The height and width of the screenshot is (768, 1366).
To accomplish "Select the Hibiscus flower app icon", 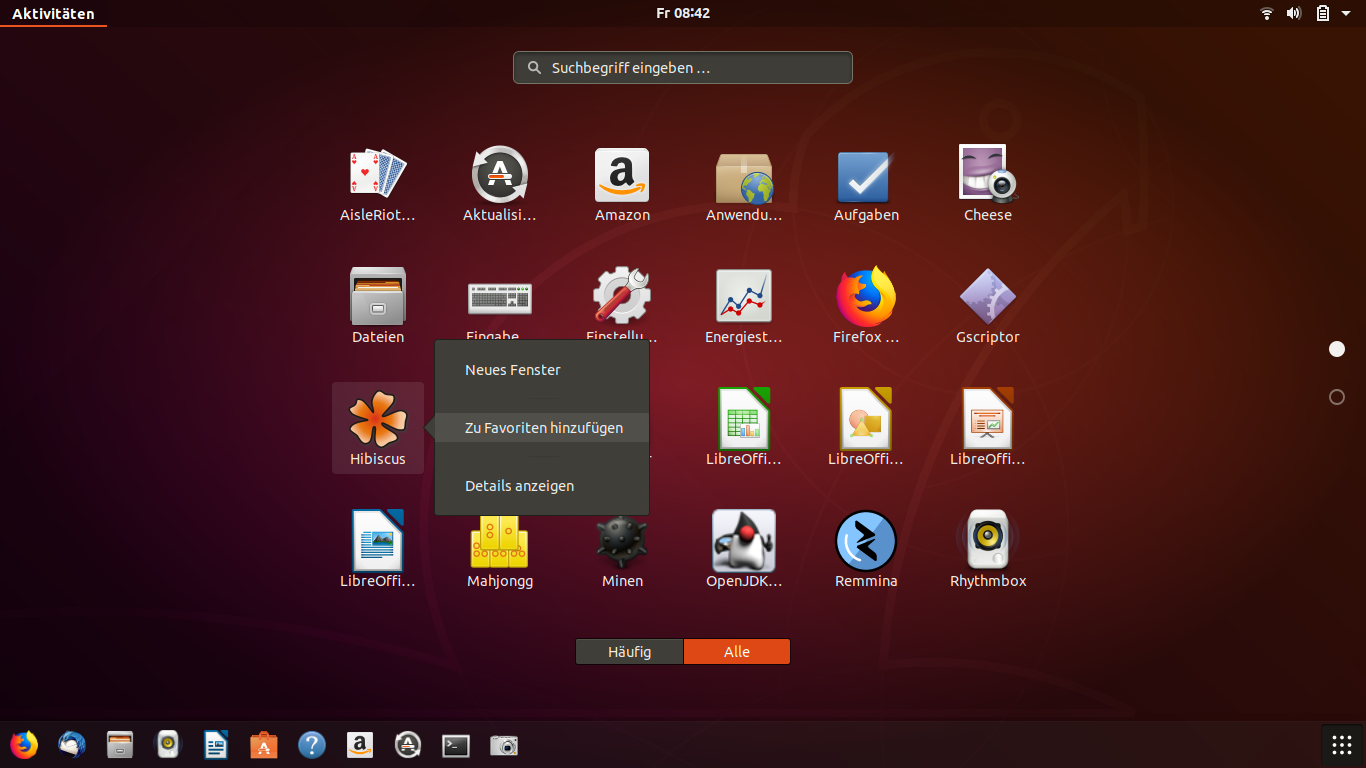I will click(378, 418).
